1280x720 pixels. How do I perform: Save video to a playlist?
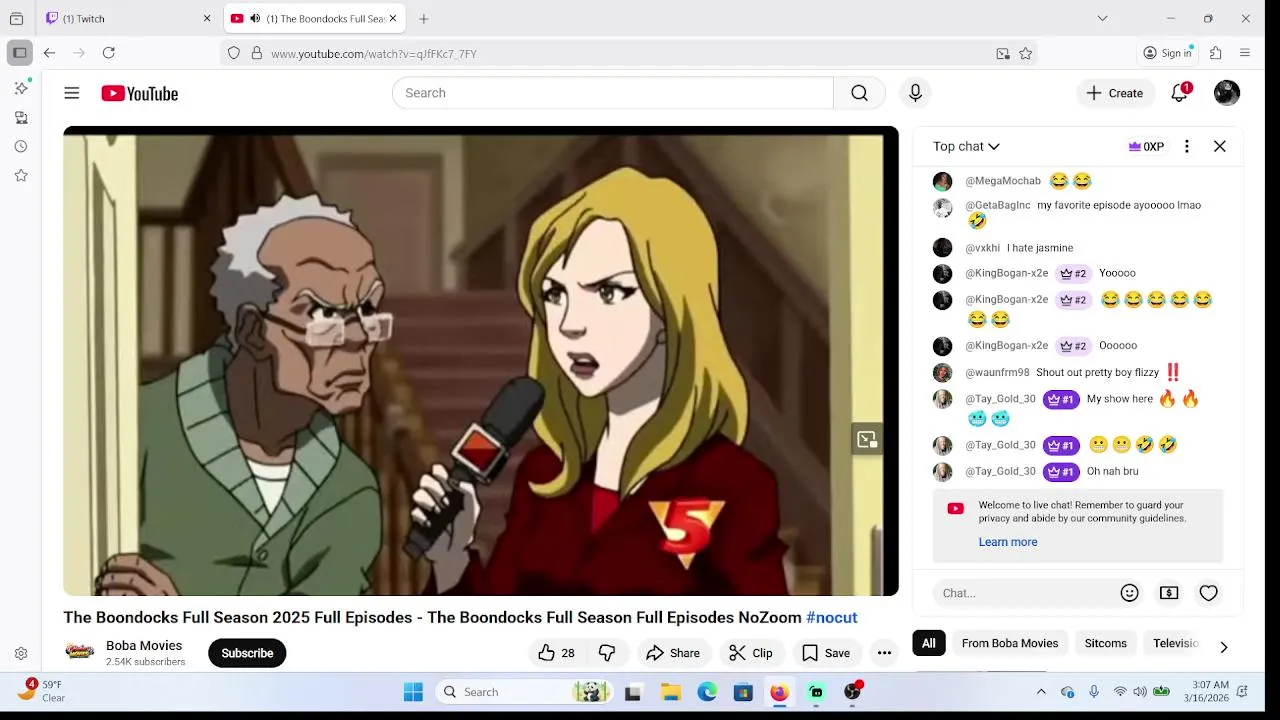pos(826,653)
